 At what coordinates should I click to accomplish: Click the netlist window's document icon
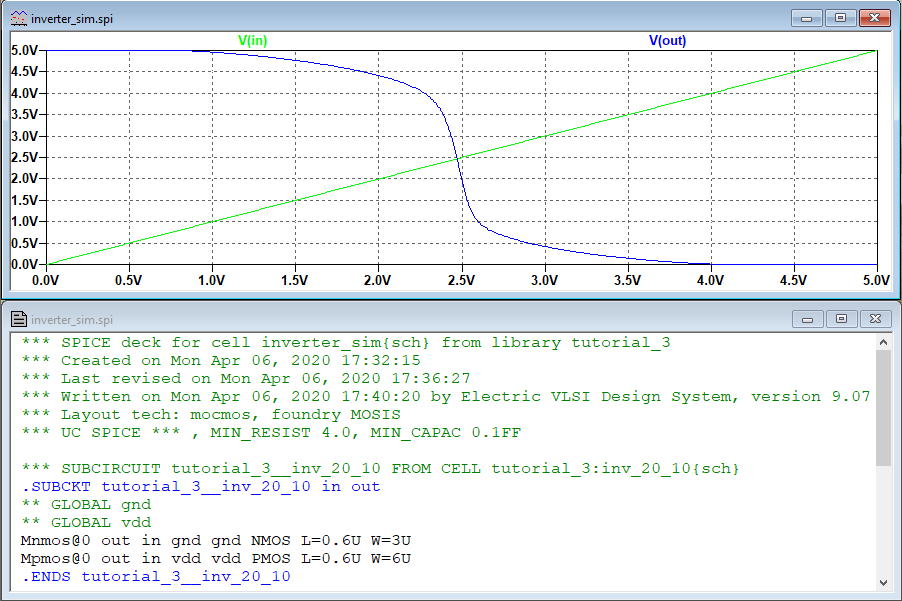[x=18, y=319]
